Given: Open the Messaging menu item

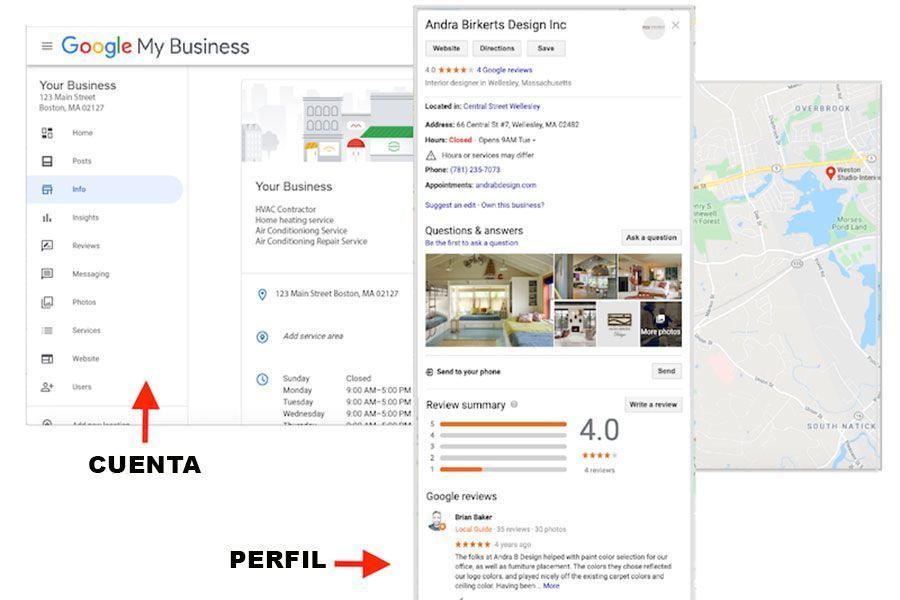Looking at the screenshot, I should [91, 274].
